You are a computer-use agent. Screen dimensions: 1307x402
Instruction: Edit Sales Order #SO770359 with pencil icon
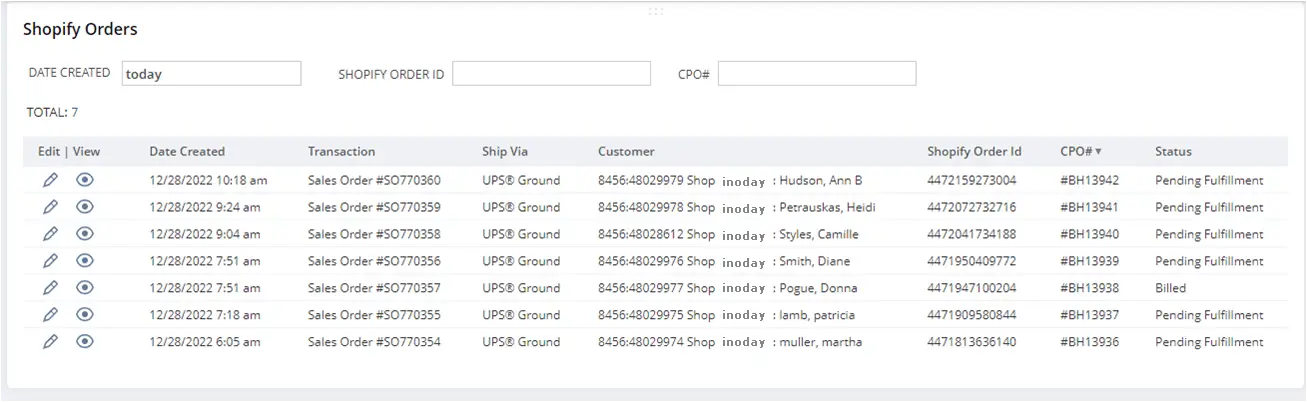click(50, 207)
